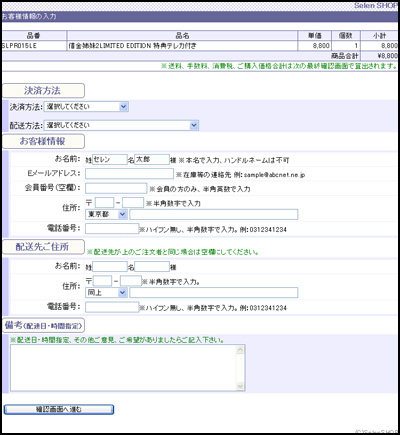Open the 配送方法 delivery method dropdown

121,125
